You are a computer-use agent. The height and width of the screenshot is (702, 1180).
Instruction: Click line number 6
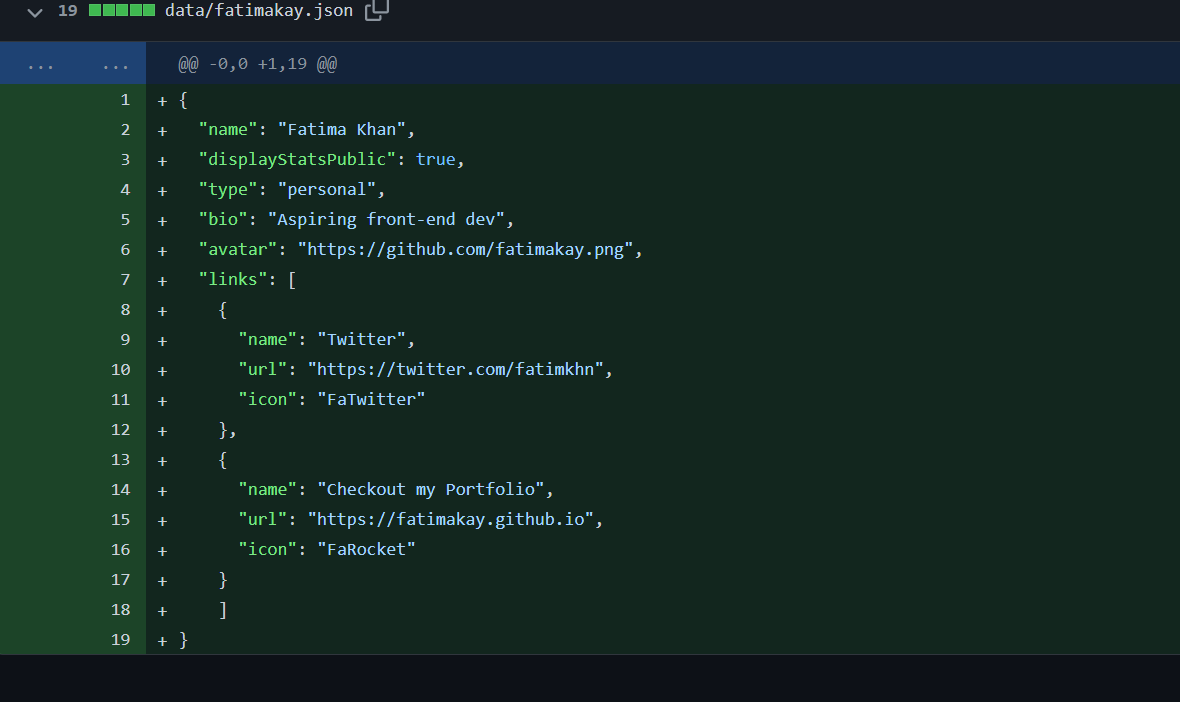click(125, 251)
